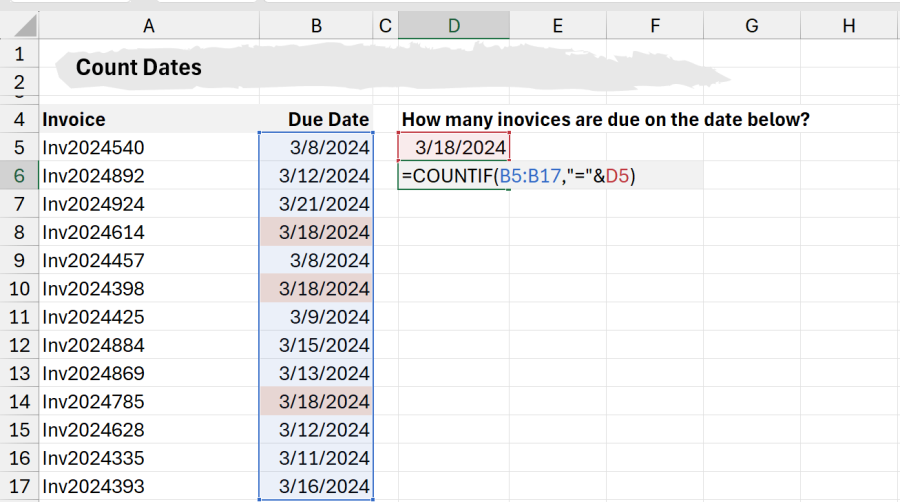The width and height of the screenshot is (900, 502).
Task: Select invoice Inv2024924
Action: [x=149, y=204]
